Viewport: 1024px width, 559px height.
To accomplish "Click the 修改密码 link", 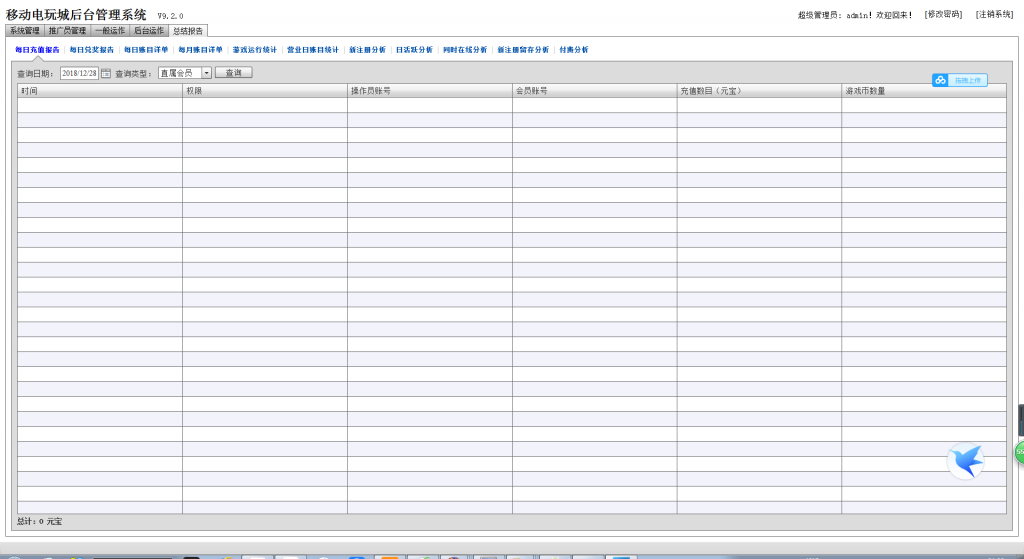I will point(943,14).
